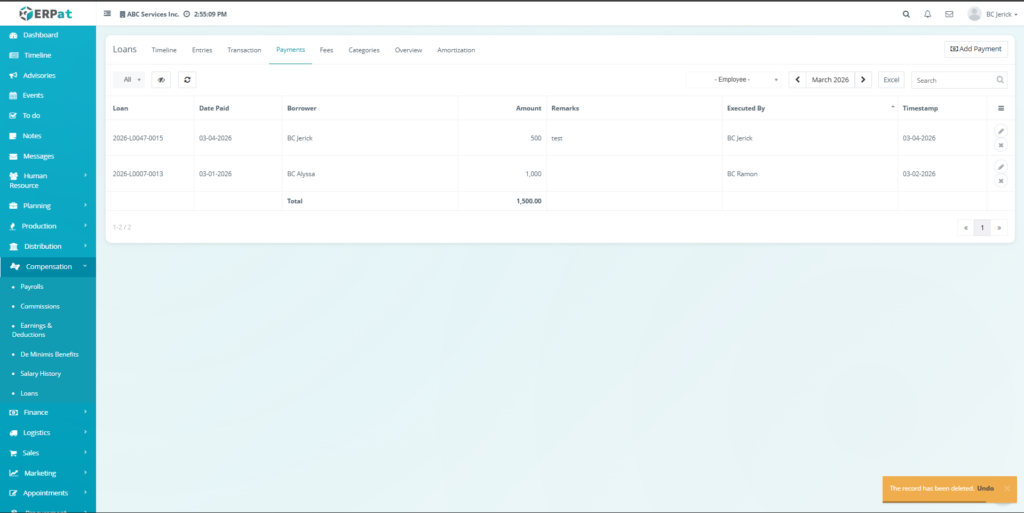Viewport: 1024px width, 513px height.
Task: Edit the BC Jerick payment row
Action: pyautogui.click(x=1000, y=132)
